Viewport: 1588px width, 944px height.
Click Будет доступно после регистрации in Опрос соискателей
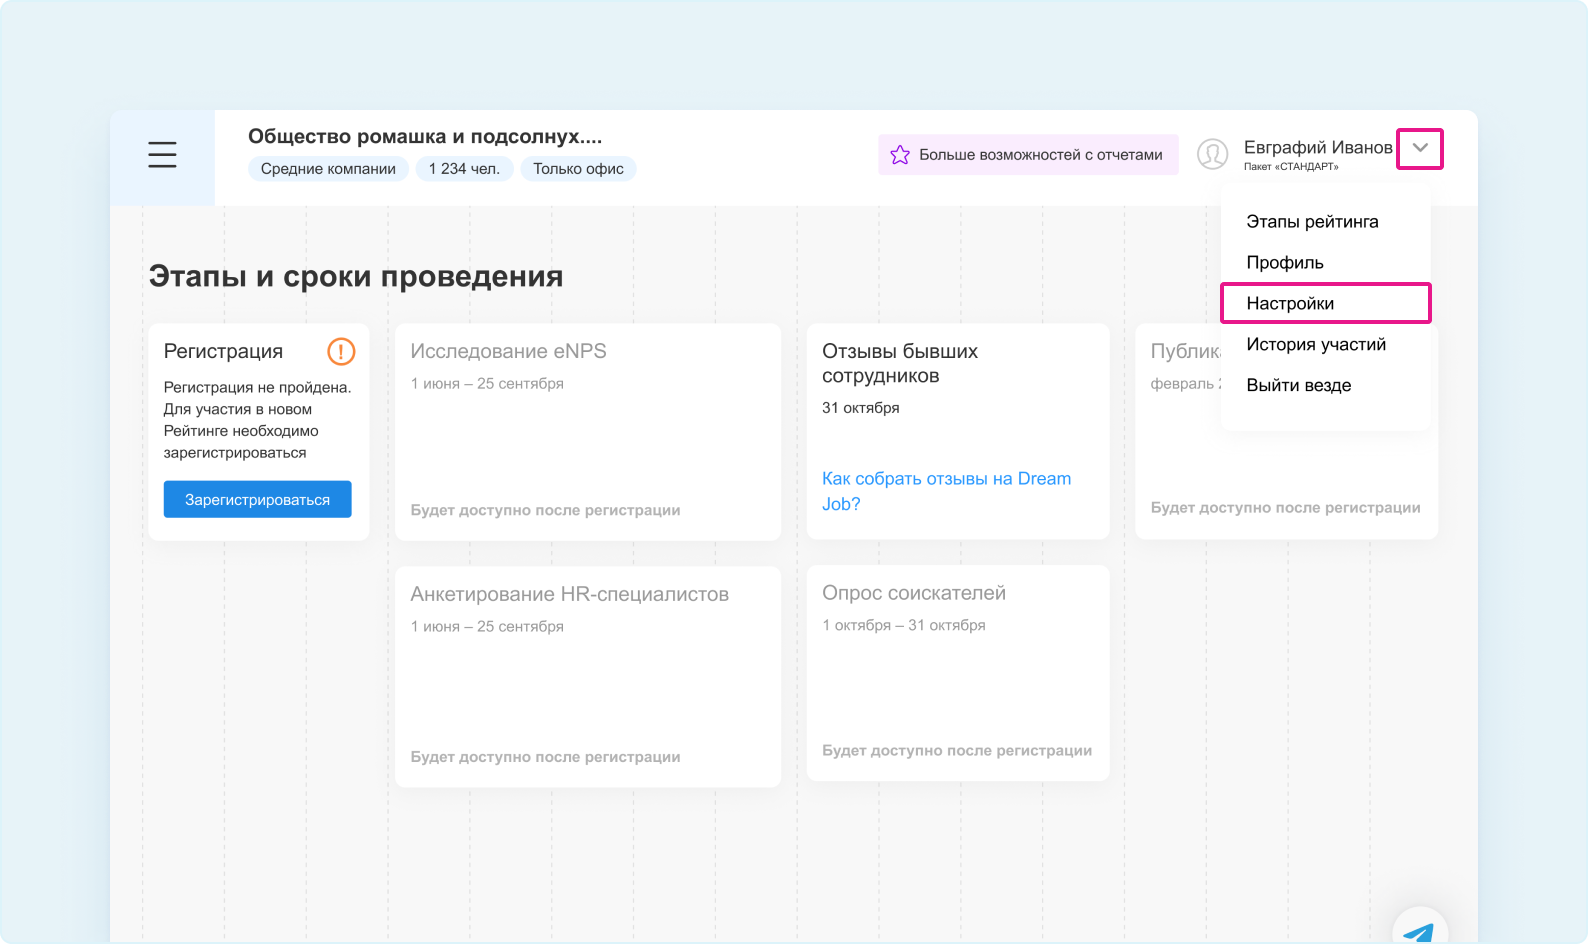pyautogui.click(x=957, y=750)
